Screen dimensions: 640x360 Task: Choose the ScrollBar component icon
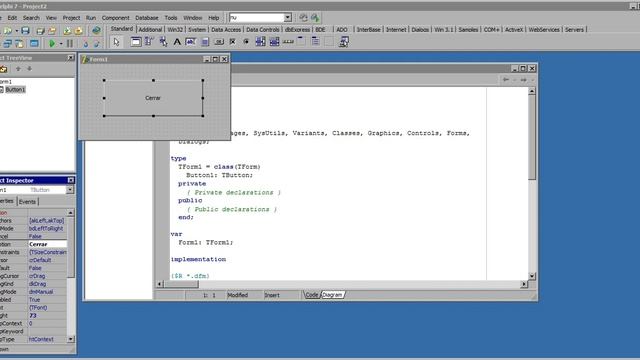[288, 42]
